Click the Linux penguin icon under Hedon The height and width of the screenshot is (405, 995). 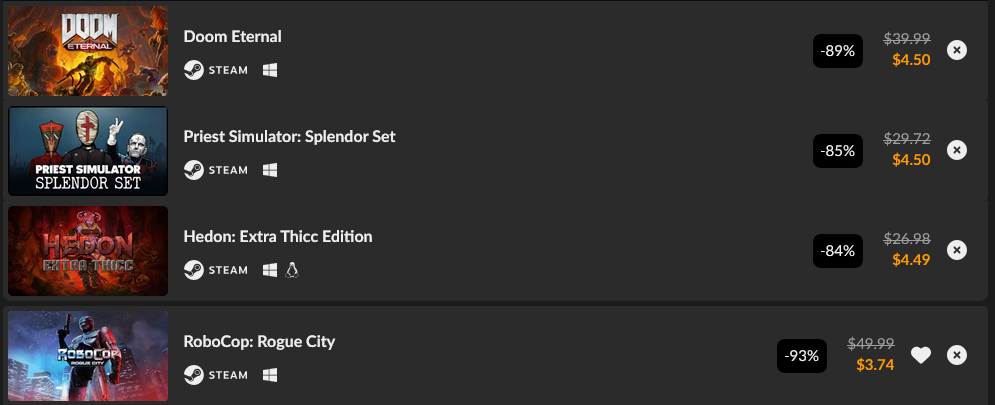tap(292, 270)
